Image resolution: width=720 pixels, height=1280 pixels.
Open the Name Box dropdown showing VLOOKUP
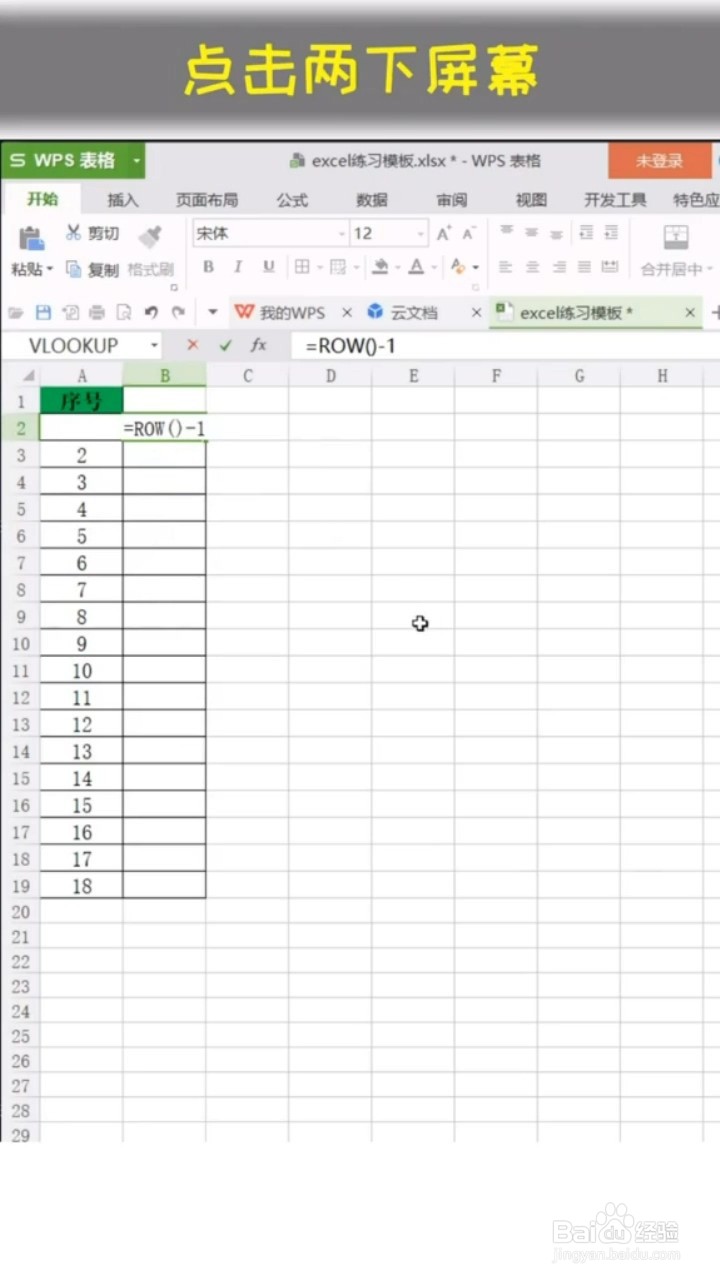click(x=154, y=345)
